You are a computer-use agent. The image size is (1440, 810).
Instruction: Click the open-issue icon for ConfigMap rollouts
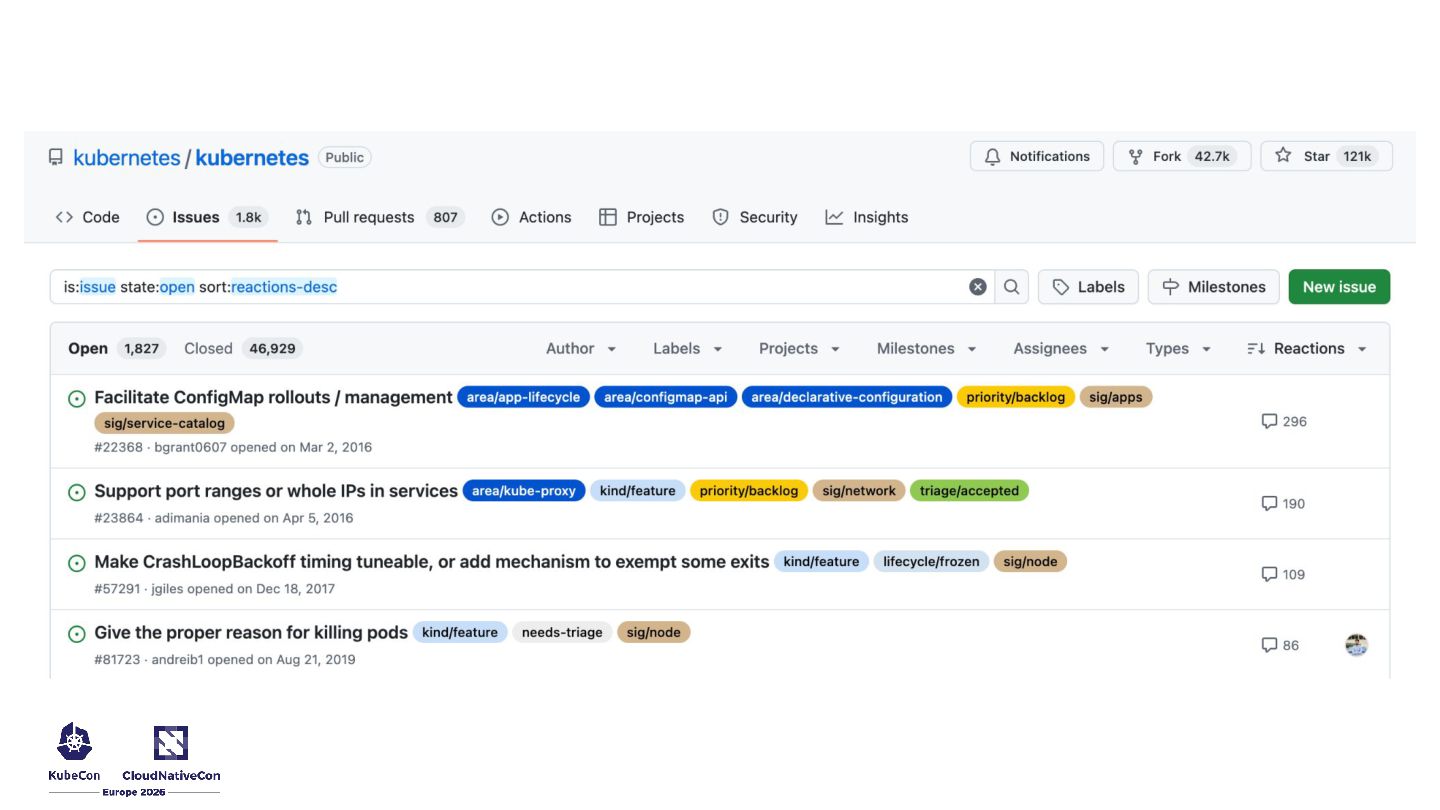(x=76, y=399)
